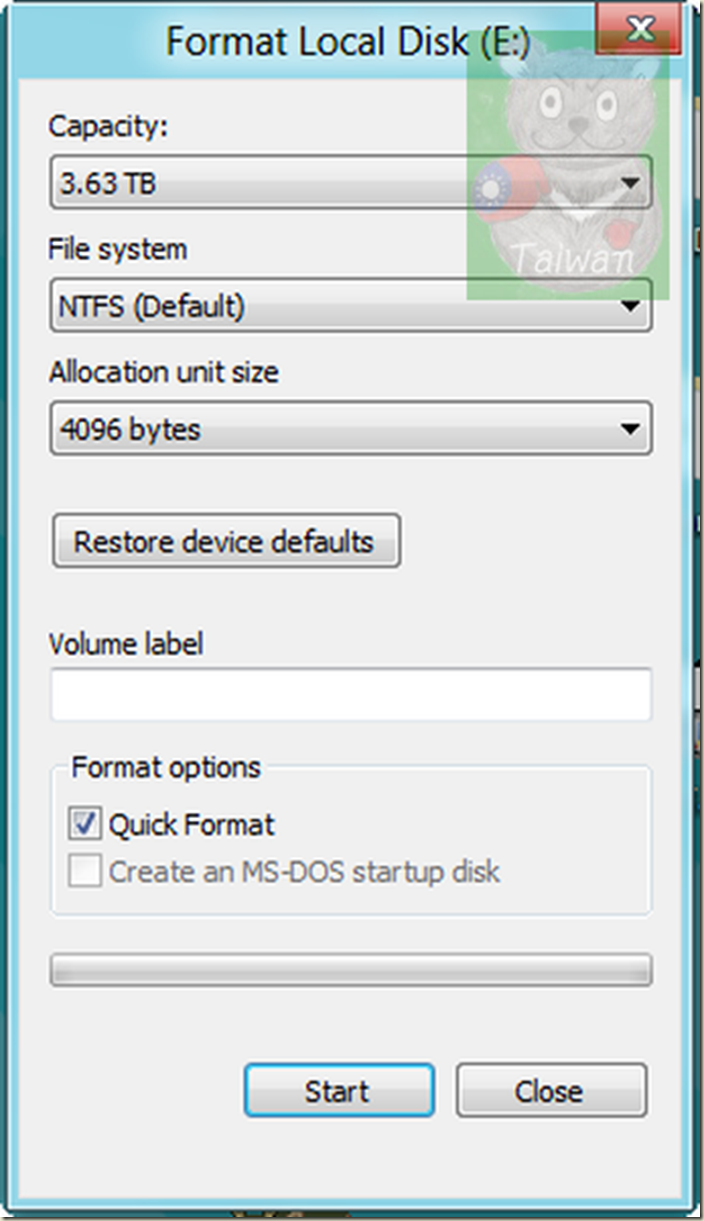Click Restore device defaults
The width and height of the screenshot is (704, 1221).
point(226,542)
